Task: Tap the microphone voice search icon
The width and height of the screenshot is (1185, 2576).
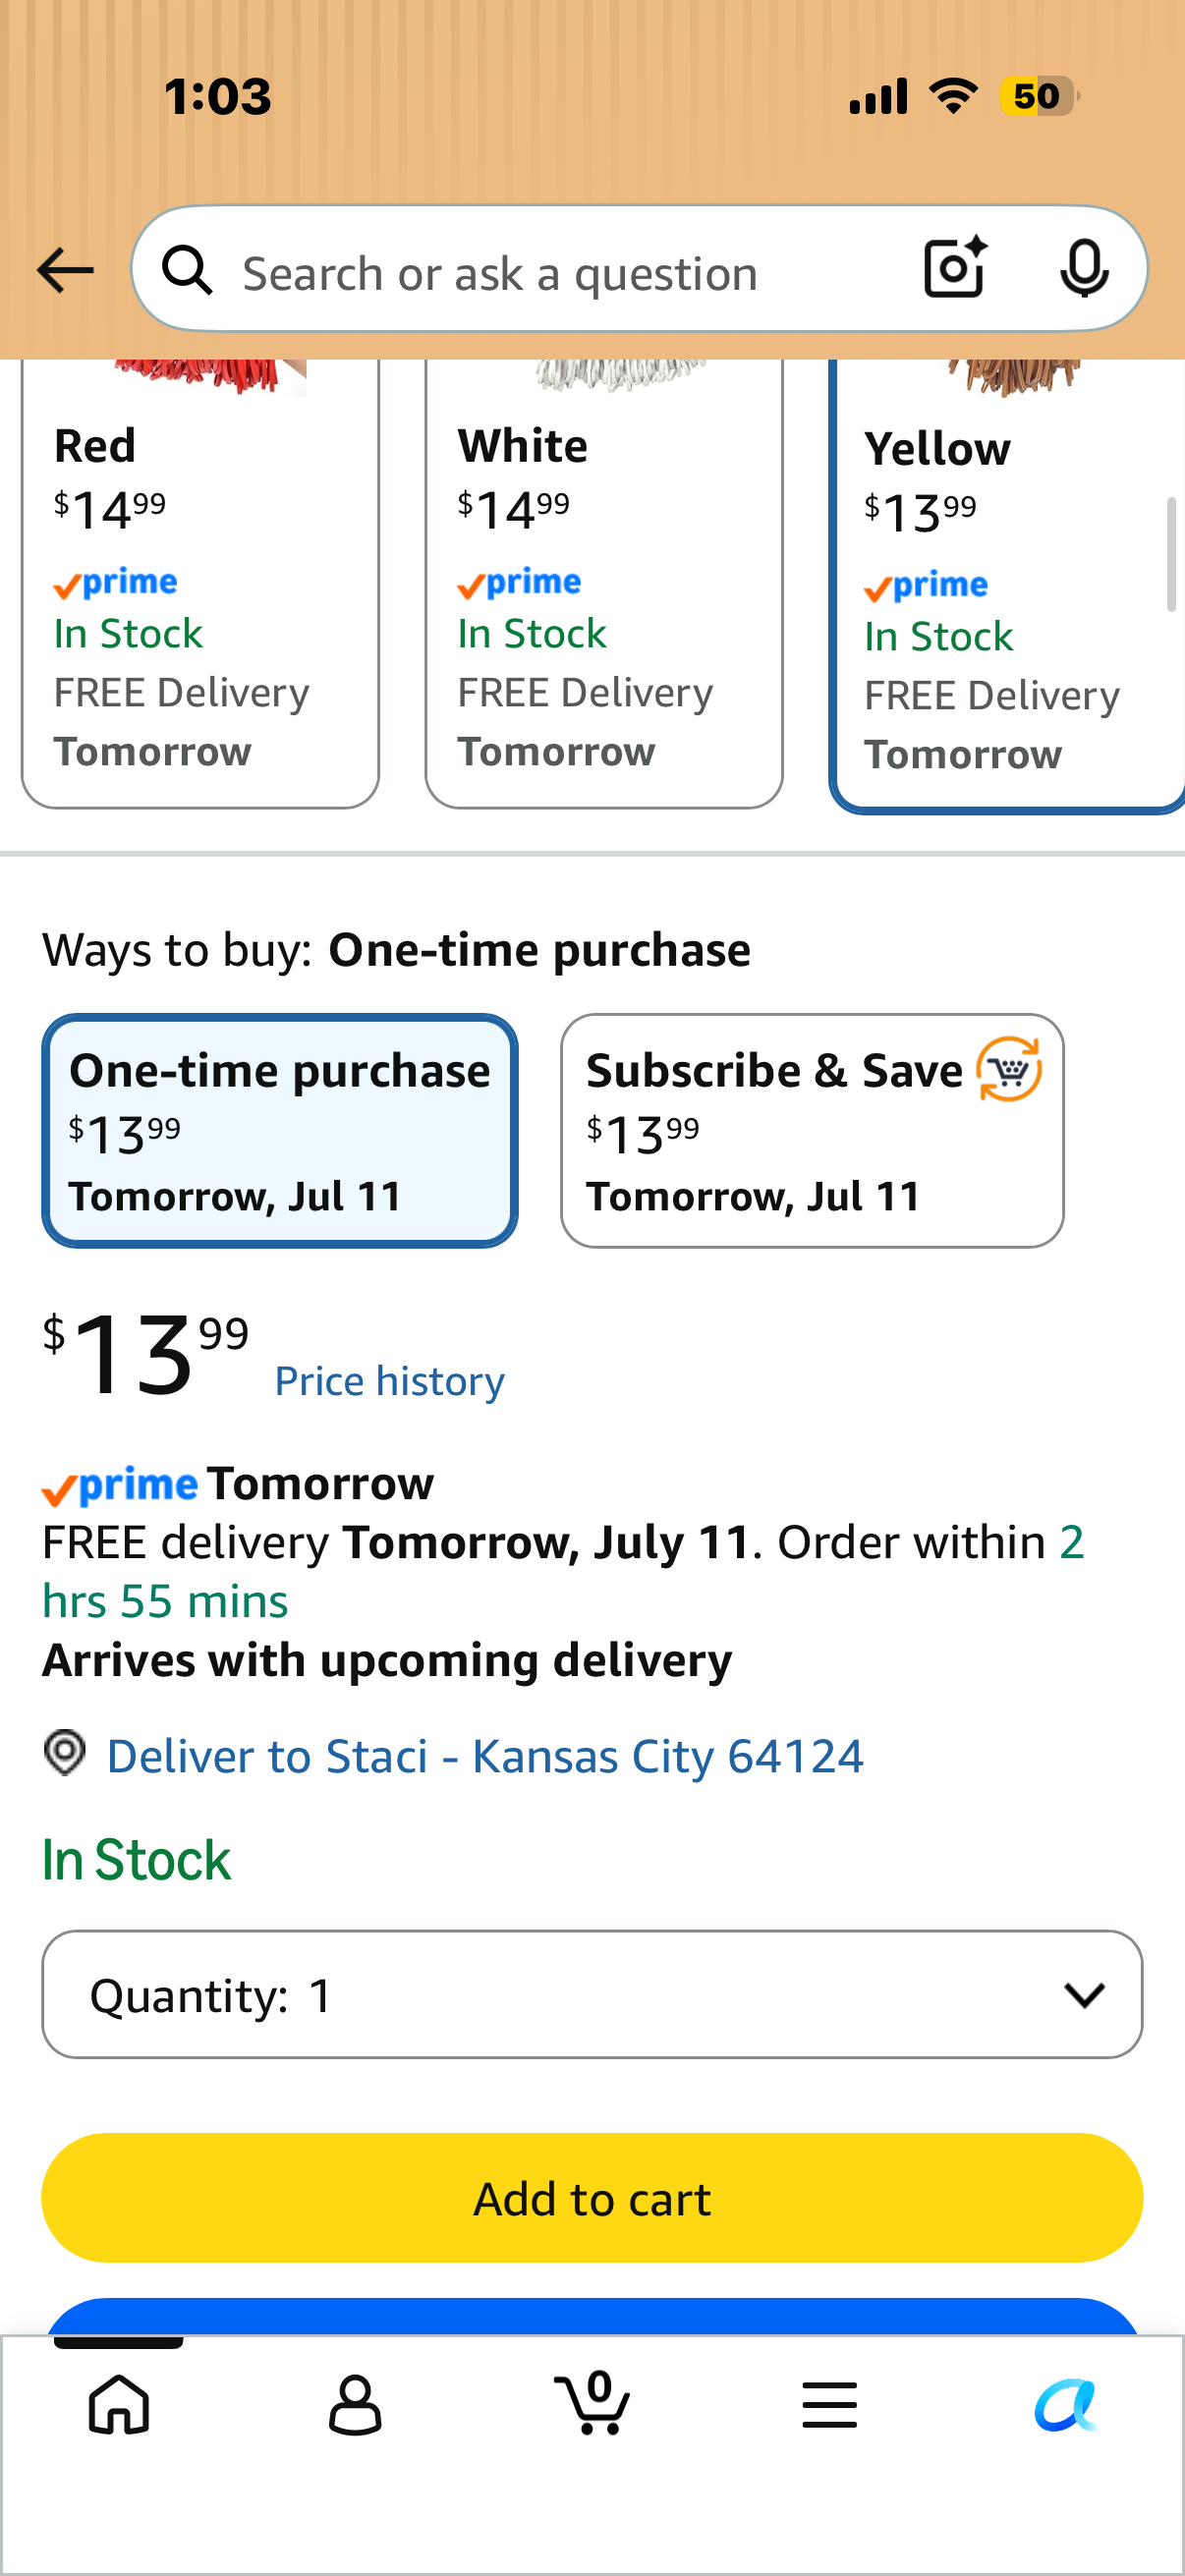Action: 1084,269
